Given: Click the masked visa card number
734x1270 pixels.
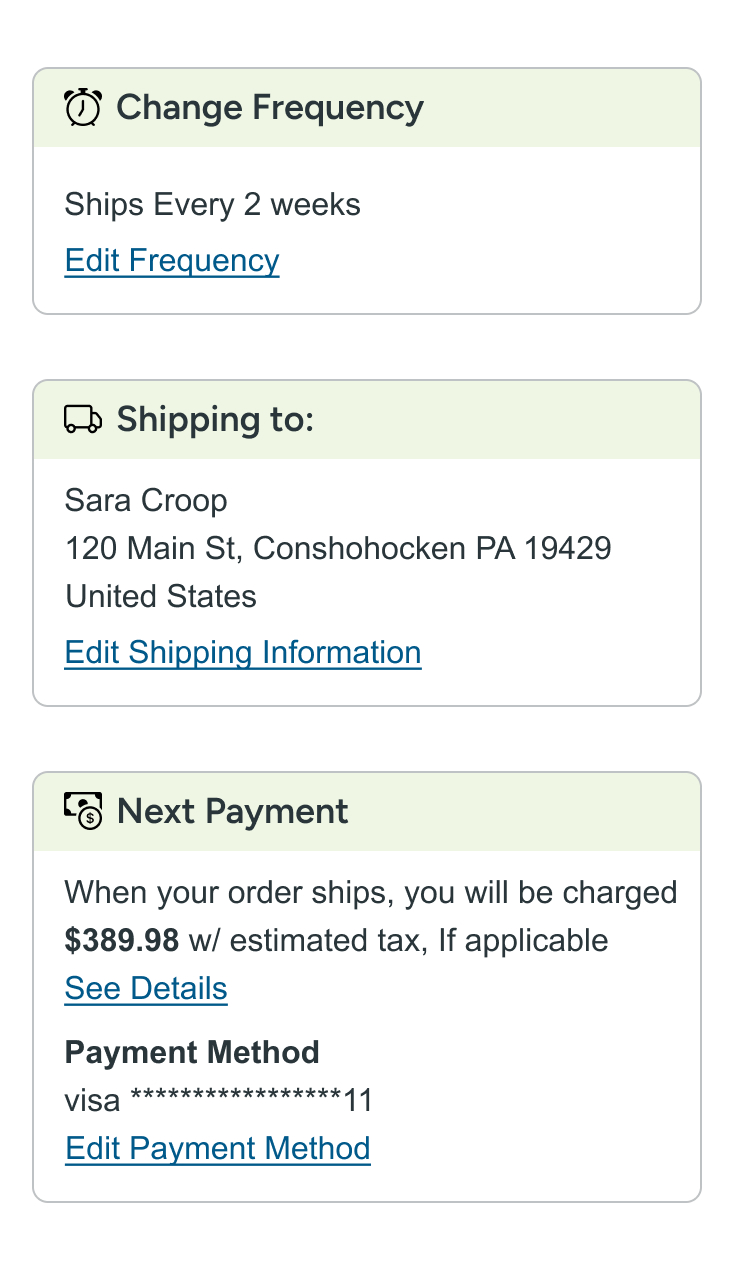Looking at the screenshot, I should coord(218,1101).
